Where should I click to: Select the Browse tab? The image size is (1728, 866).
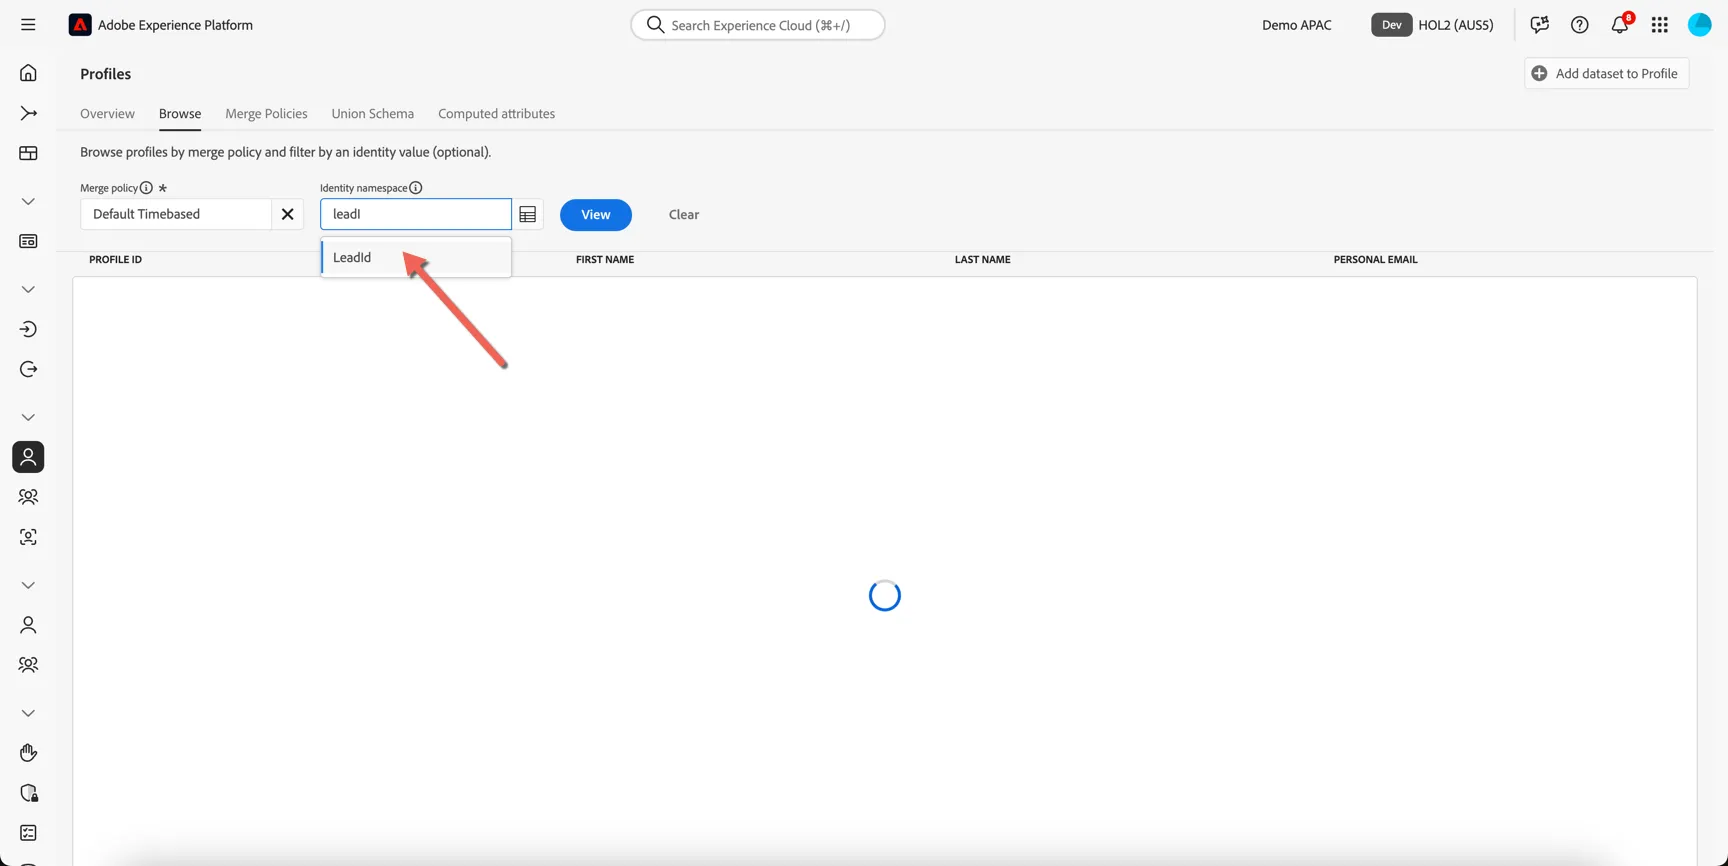[180, 113]
